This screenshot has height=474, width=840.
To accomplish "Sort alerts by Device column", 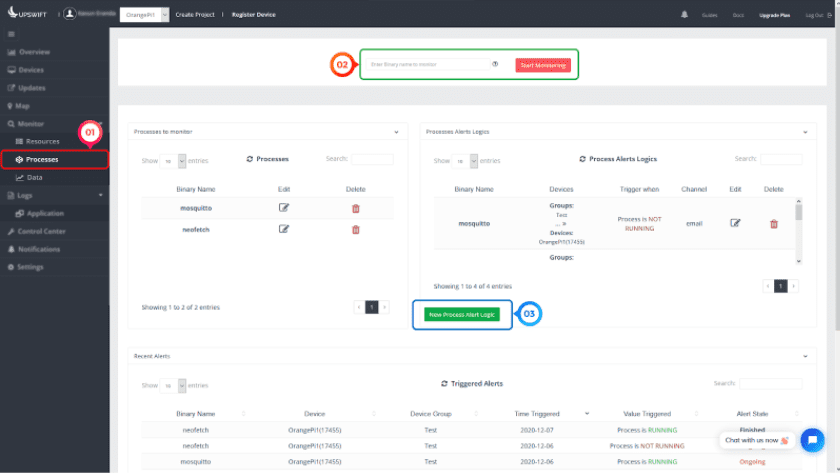I will 314,414.
